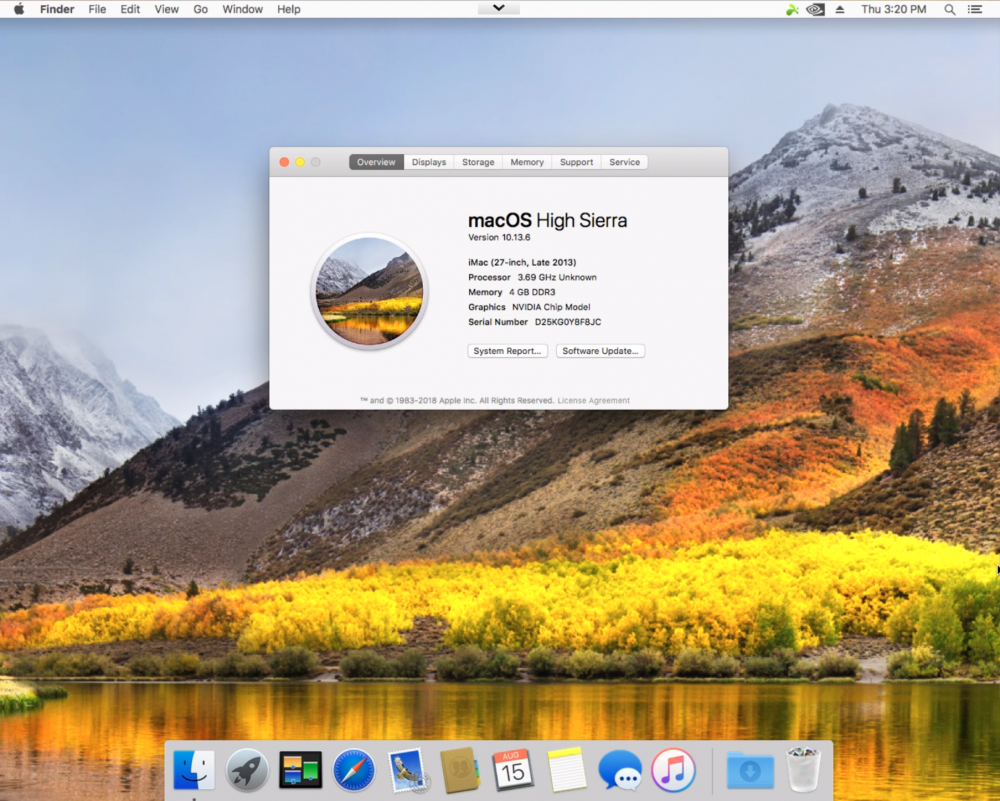The height and width of the screenshot is (801, 1000).
Task: Click the Thu 3:20 PM clock
Action: click(893, 10)
